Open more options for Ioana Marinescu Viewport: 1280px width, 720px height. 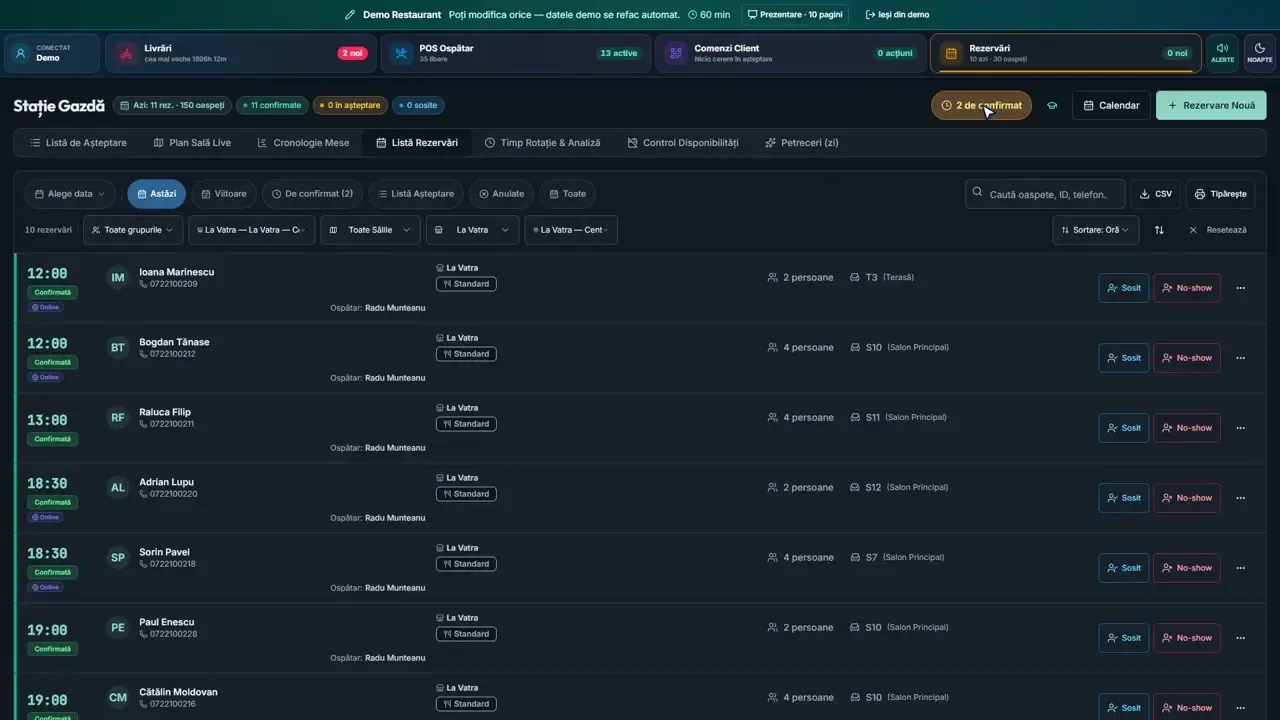point(1240,288)
